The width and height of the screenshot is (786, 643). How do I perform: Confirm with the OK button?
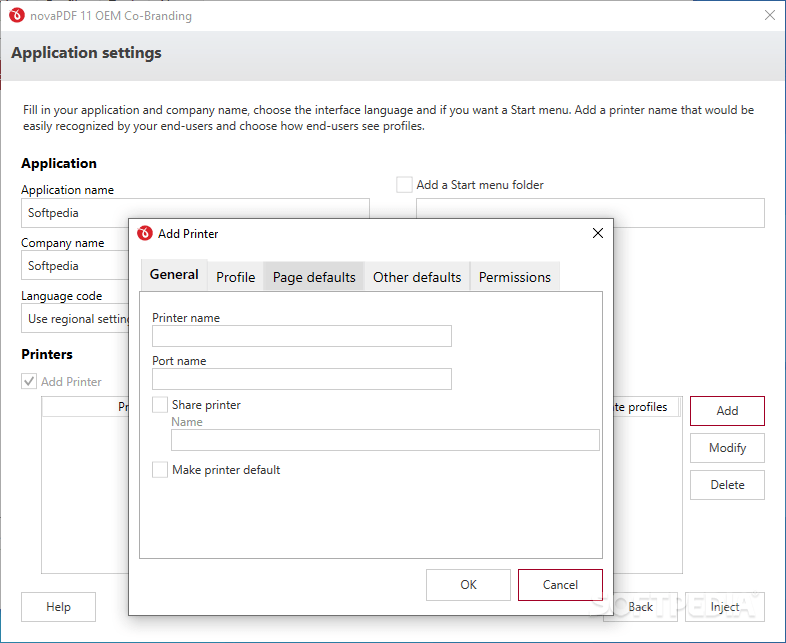(x=468, y=585)
